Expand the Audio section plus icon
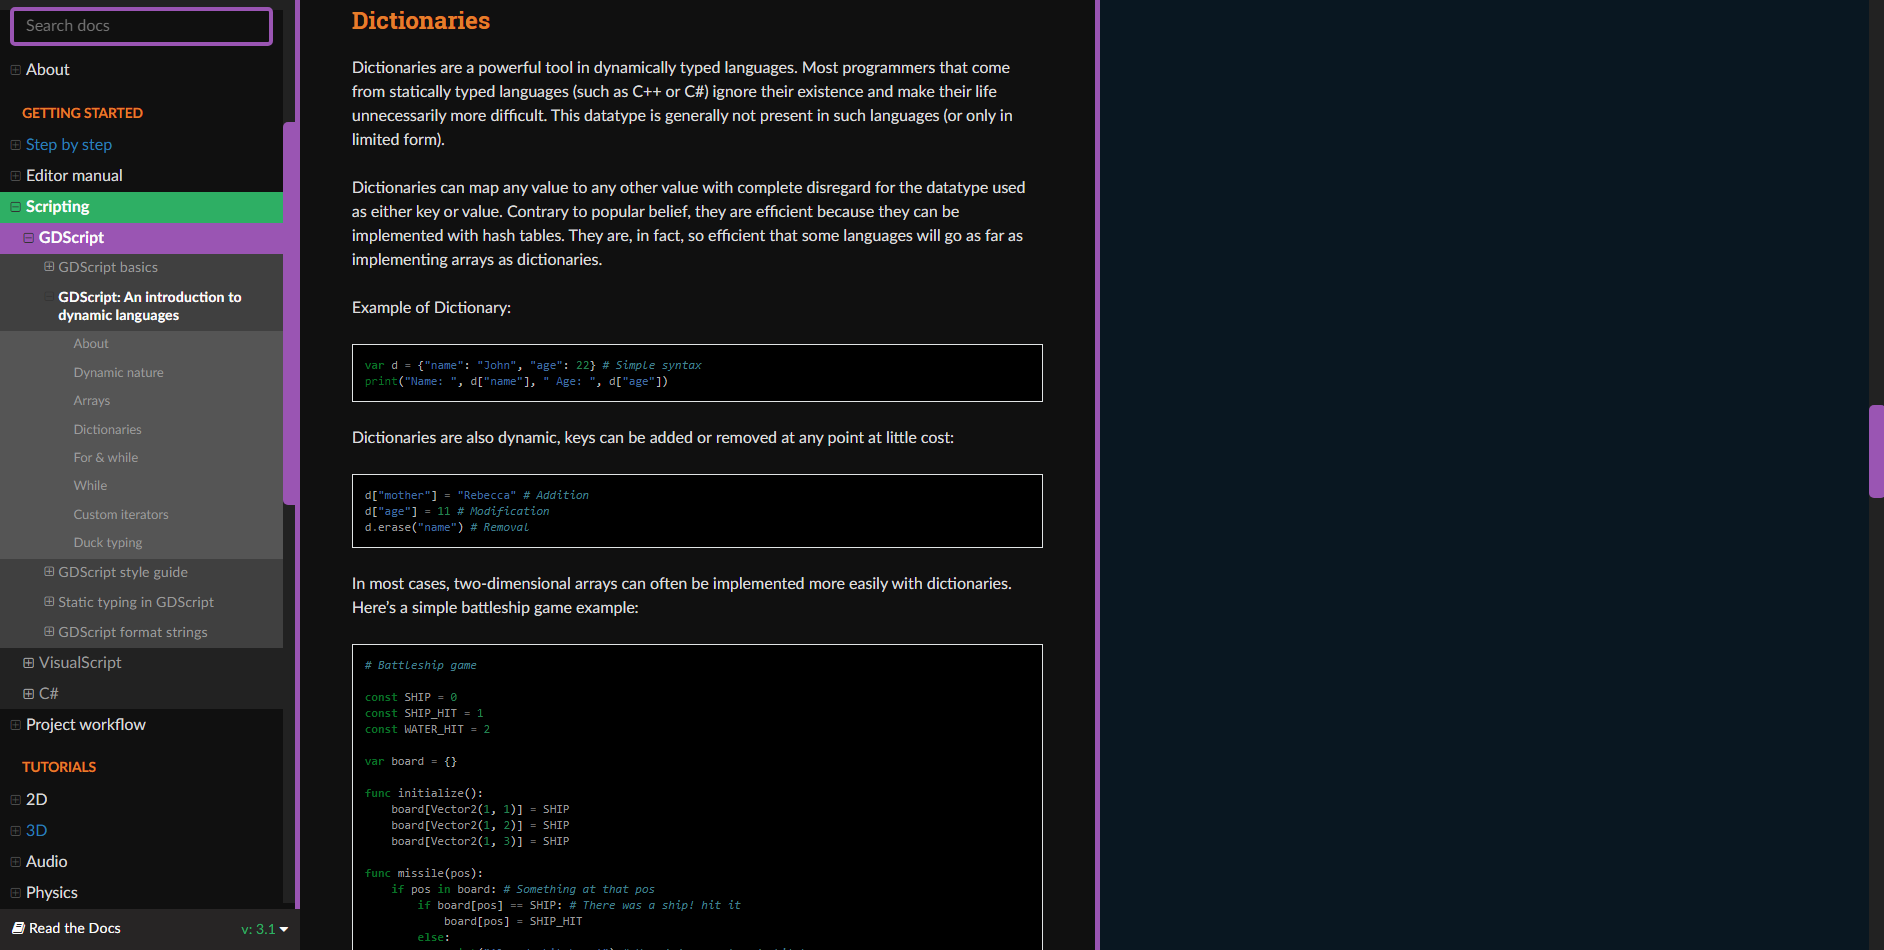This screenshot has width=1884, height=950. [14, 861]
